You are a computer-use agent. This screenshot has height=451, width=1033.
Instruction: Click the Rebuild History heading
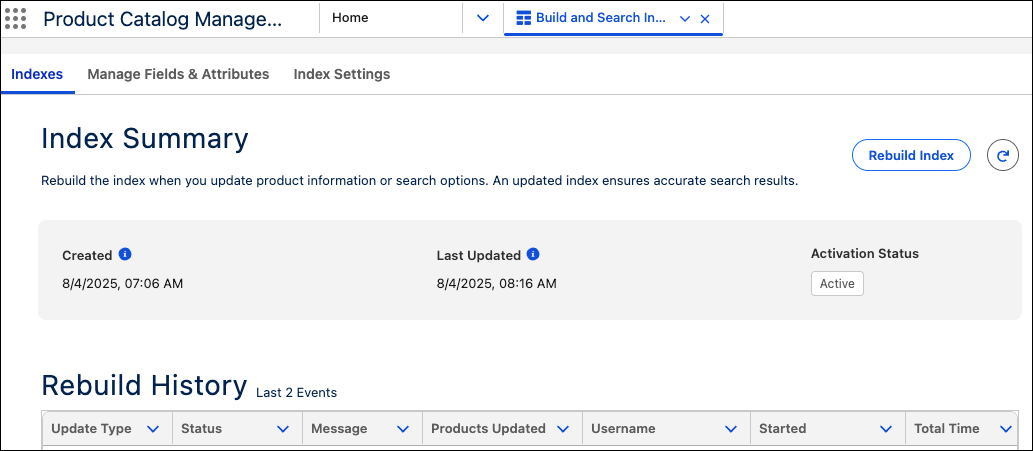(x=144, y=385)
